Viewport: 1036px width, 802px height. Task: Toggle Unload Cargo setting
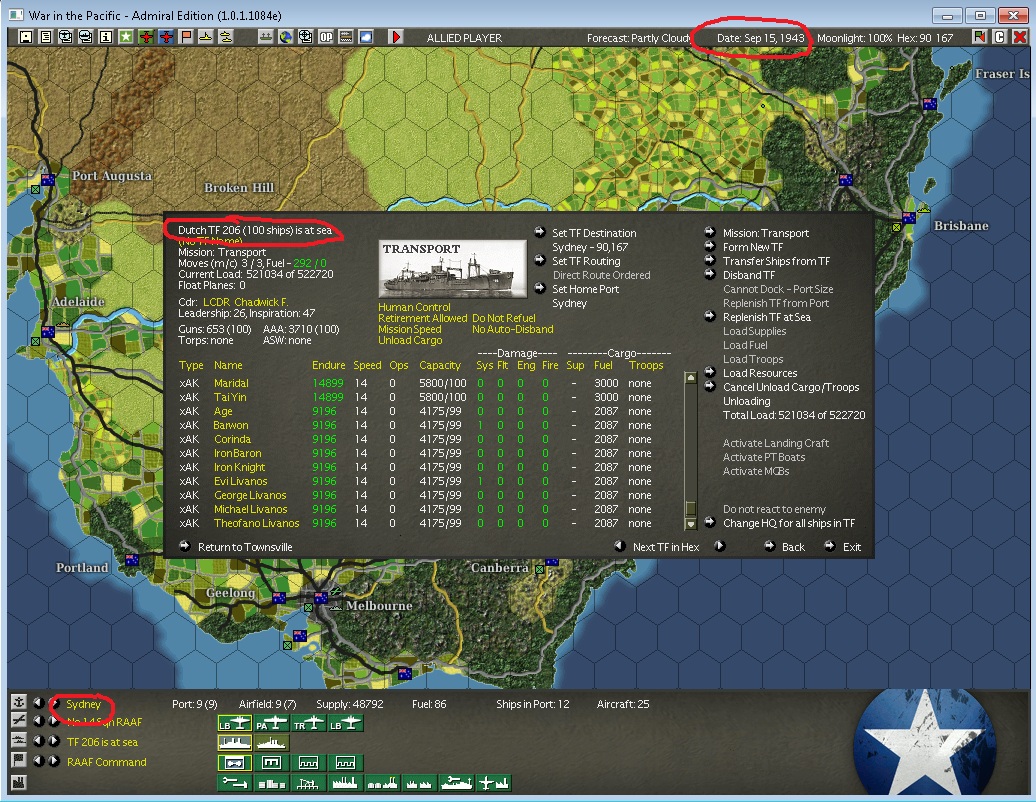click(410, 341)
